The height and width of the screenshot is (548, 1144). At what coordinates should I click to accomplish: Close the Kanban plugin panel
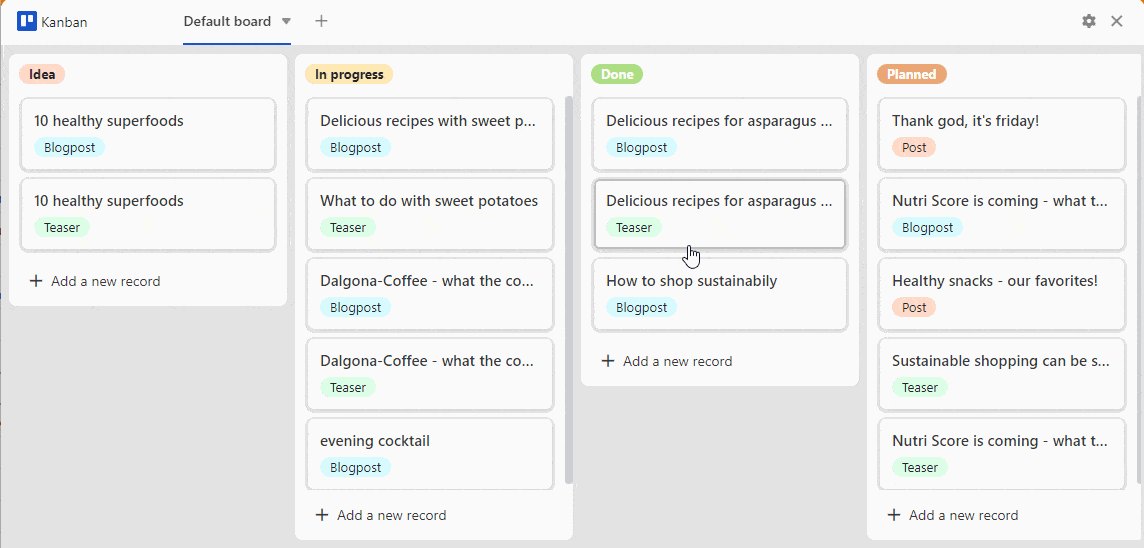click(1117, 21)
